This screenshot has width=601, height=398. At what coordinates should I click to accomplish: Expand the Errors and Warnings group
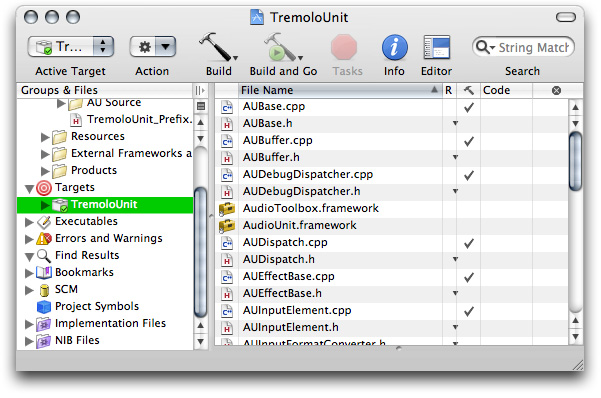(x=29, y=239)
